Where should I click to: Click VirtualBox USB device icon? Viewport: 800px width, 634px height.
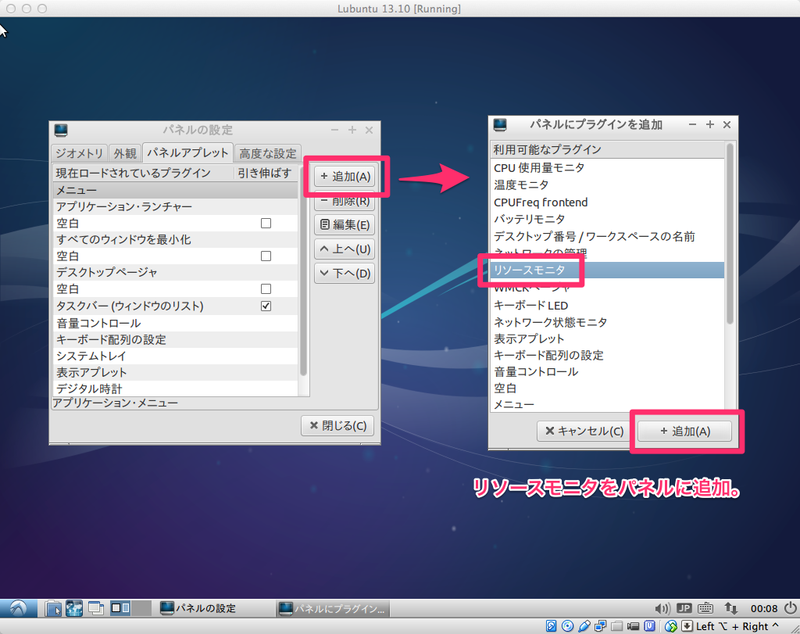[x=584, y=626]
